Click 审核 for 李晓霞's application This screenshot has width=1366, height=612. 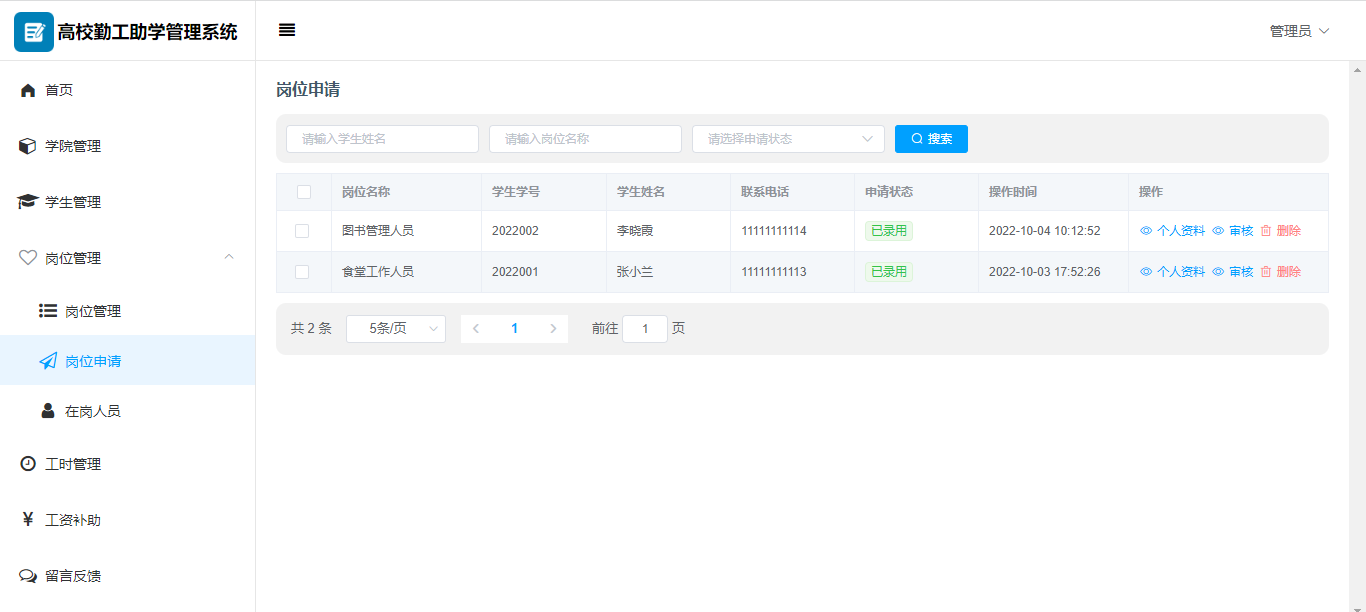pyautogui.click(x=1233, y=231)
